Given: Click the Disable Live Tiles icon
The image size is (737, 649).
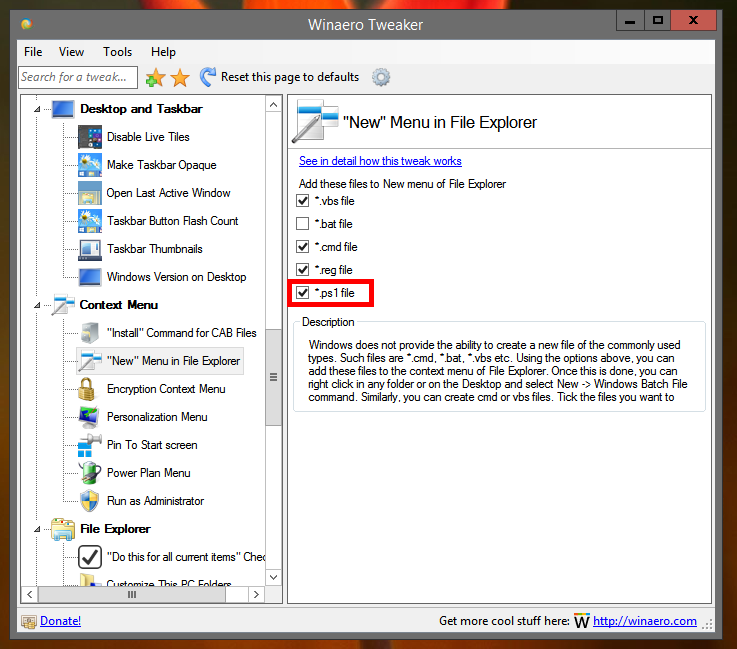Looking at the screenshot, I should point(90,137).
